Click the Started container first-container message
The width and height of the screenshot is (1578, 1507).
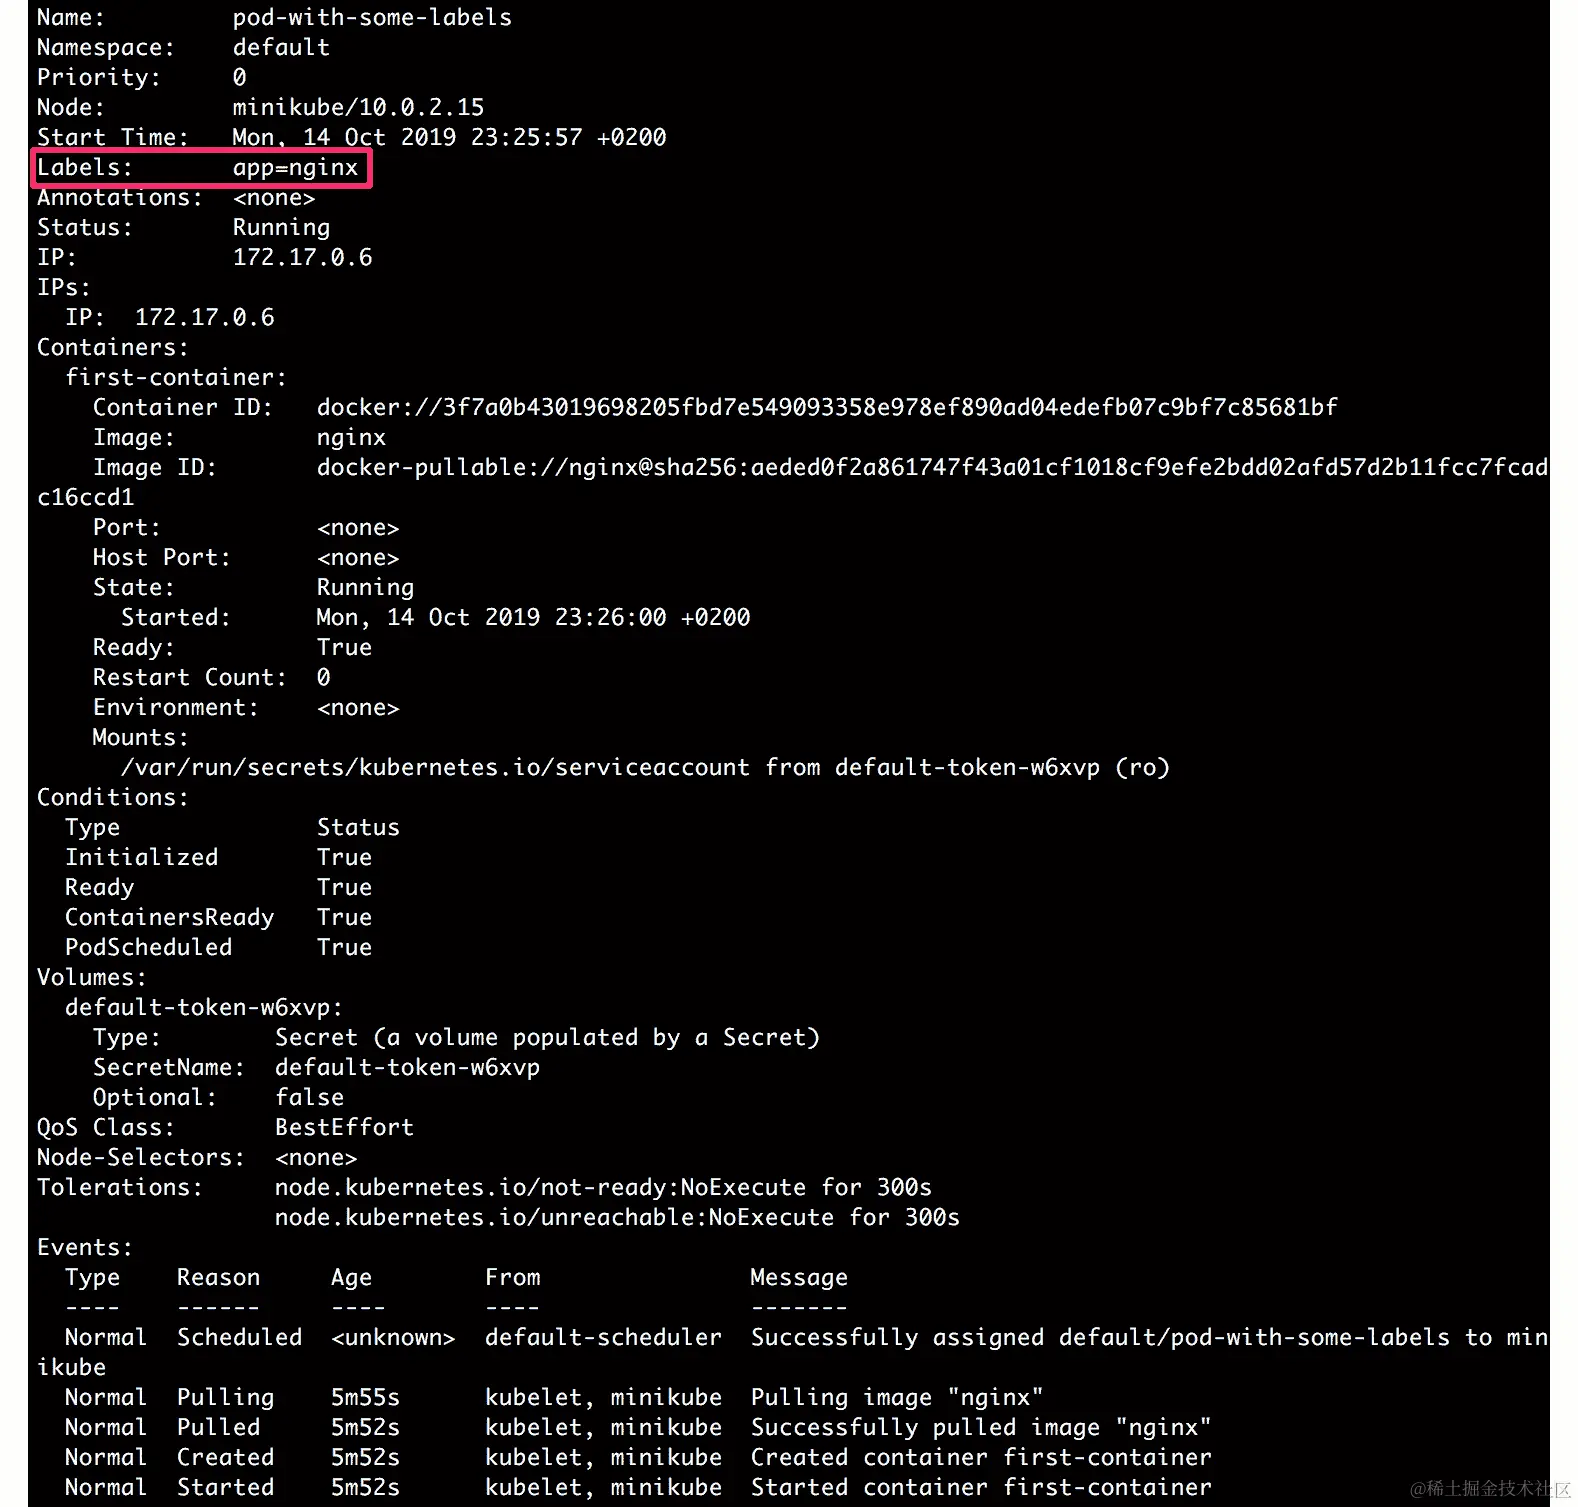point(981,1487)
